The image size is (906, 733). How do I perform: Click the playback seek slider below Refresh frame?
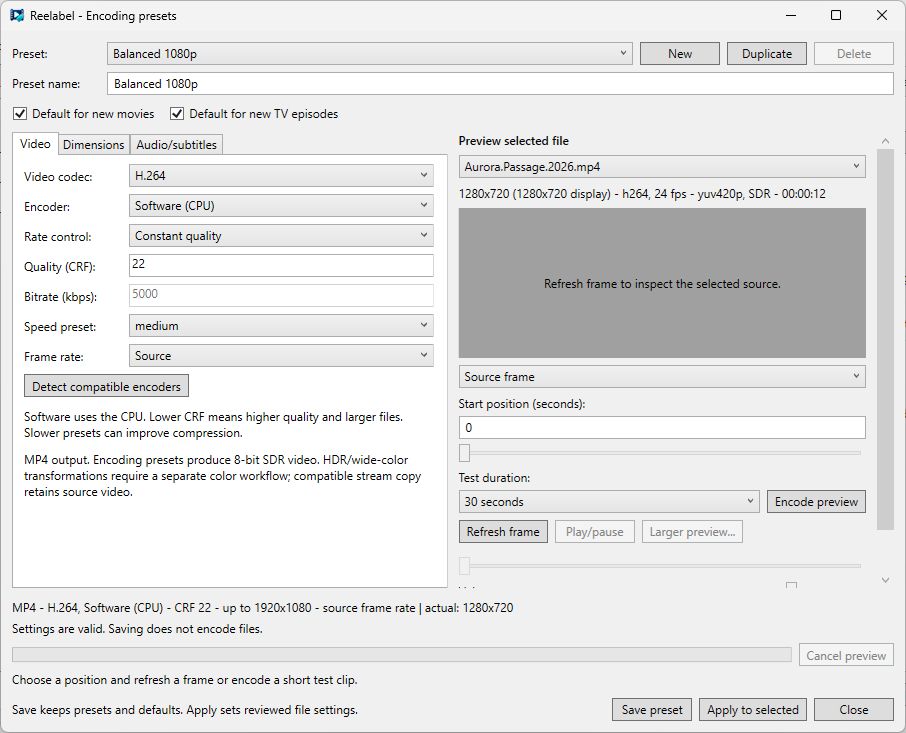point(660,566)
